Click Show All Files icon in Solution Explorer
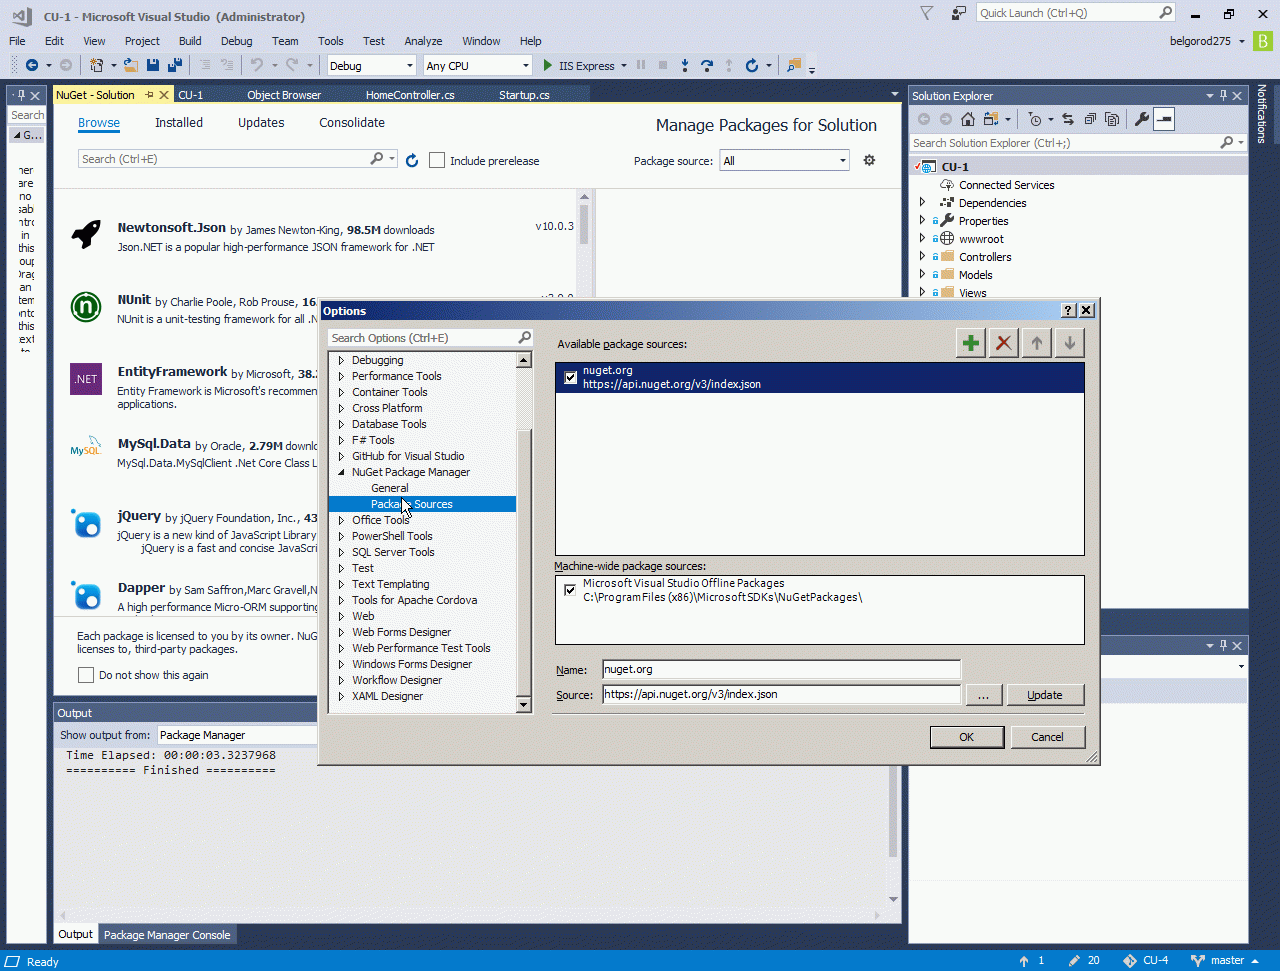1280x971 pixels. click(1112, 119)
